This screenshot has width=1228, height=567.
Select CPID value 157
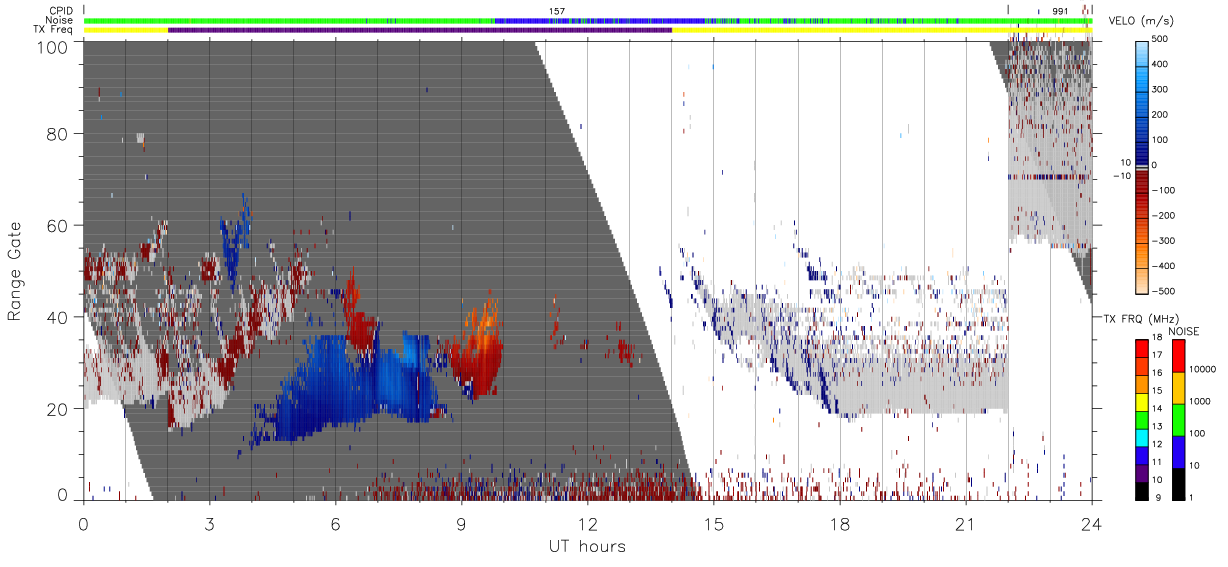point(557,11)
